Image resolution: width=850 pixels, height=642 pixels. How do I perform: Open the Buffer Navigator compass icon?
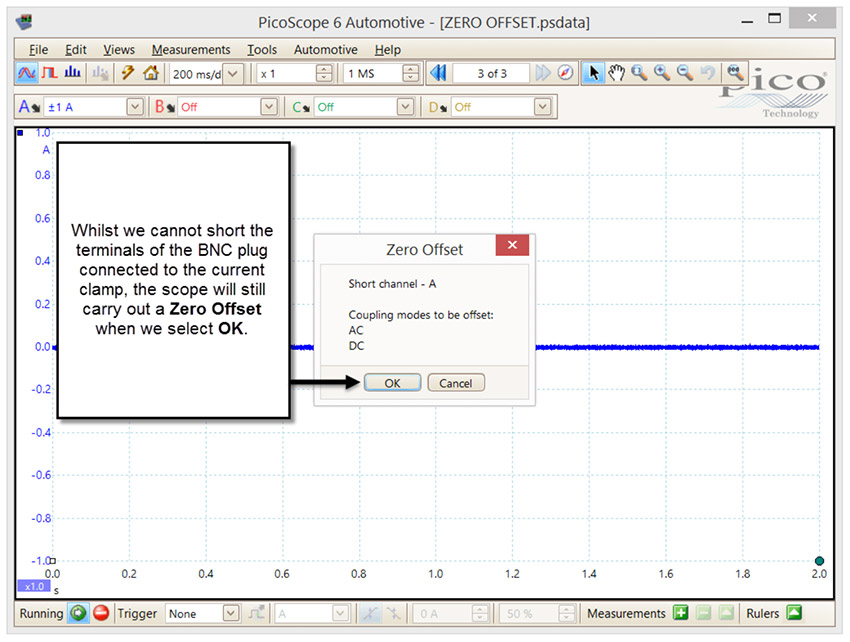[x=565, y=73]
